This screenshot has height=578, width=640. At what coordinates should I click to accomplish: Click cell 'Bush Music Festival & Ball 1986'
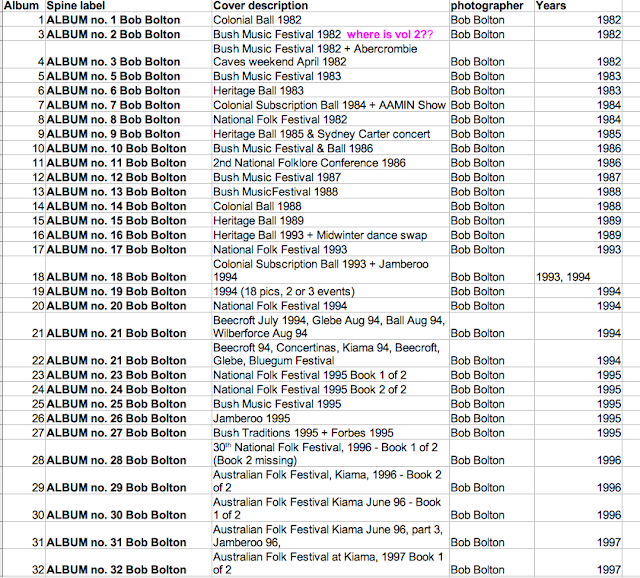330,148
